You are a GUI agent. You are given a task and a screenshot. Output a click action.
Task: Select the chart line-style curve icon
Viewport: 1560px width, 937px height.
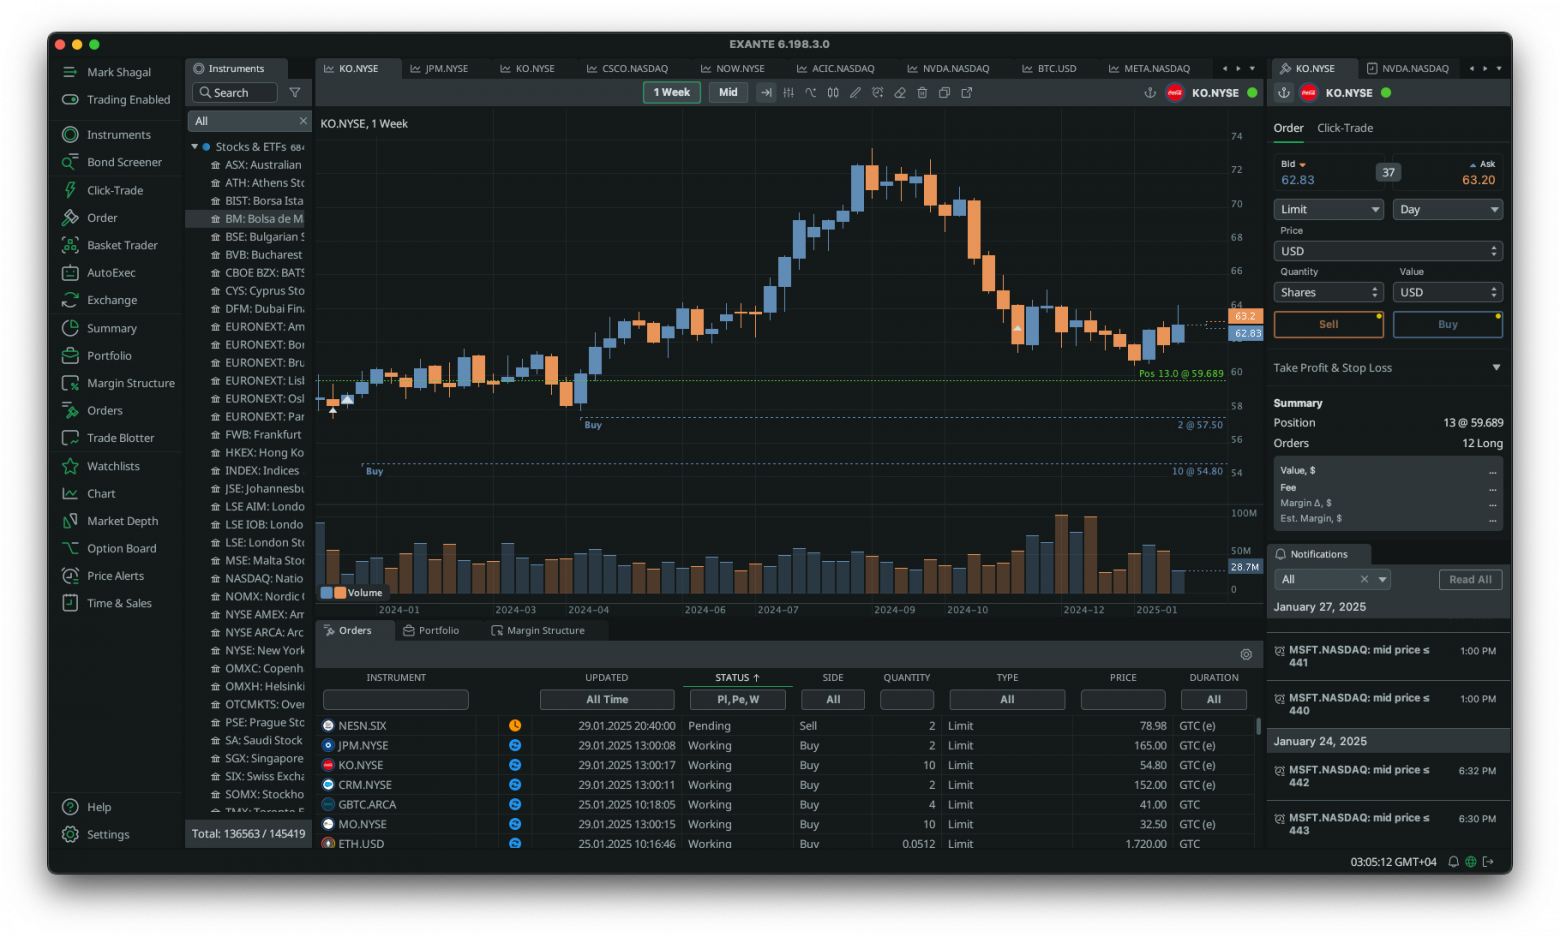click(811, 93)
